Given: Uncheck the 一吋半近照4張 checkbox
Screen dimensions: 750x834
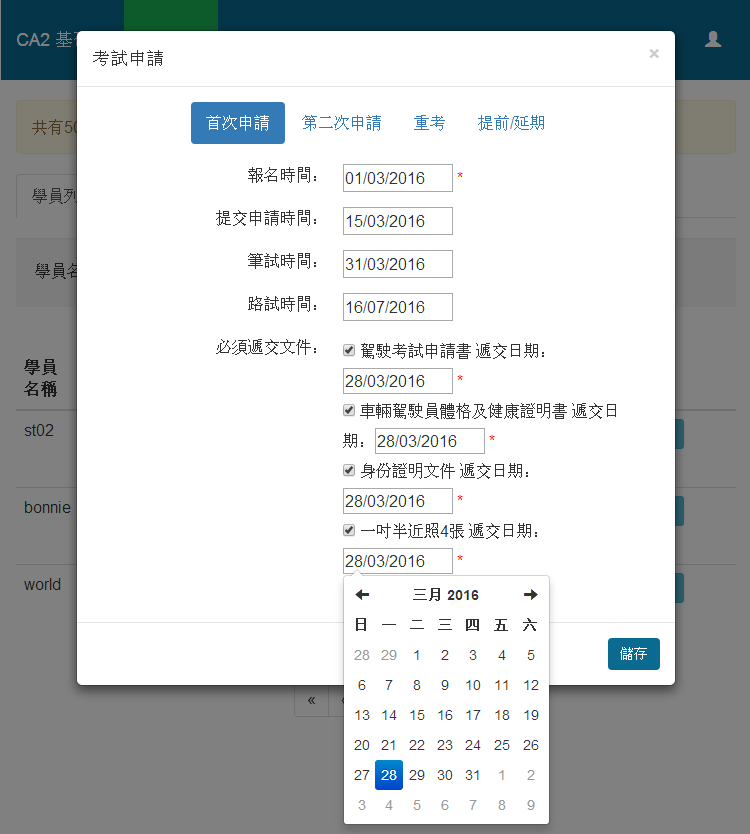Looking at the screenshot, I should pyautogui.click(x=349, y=531).
